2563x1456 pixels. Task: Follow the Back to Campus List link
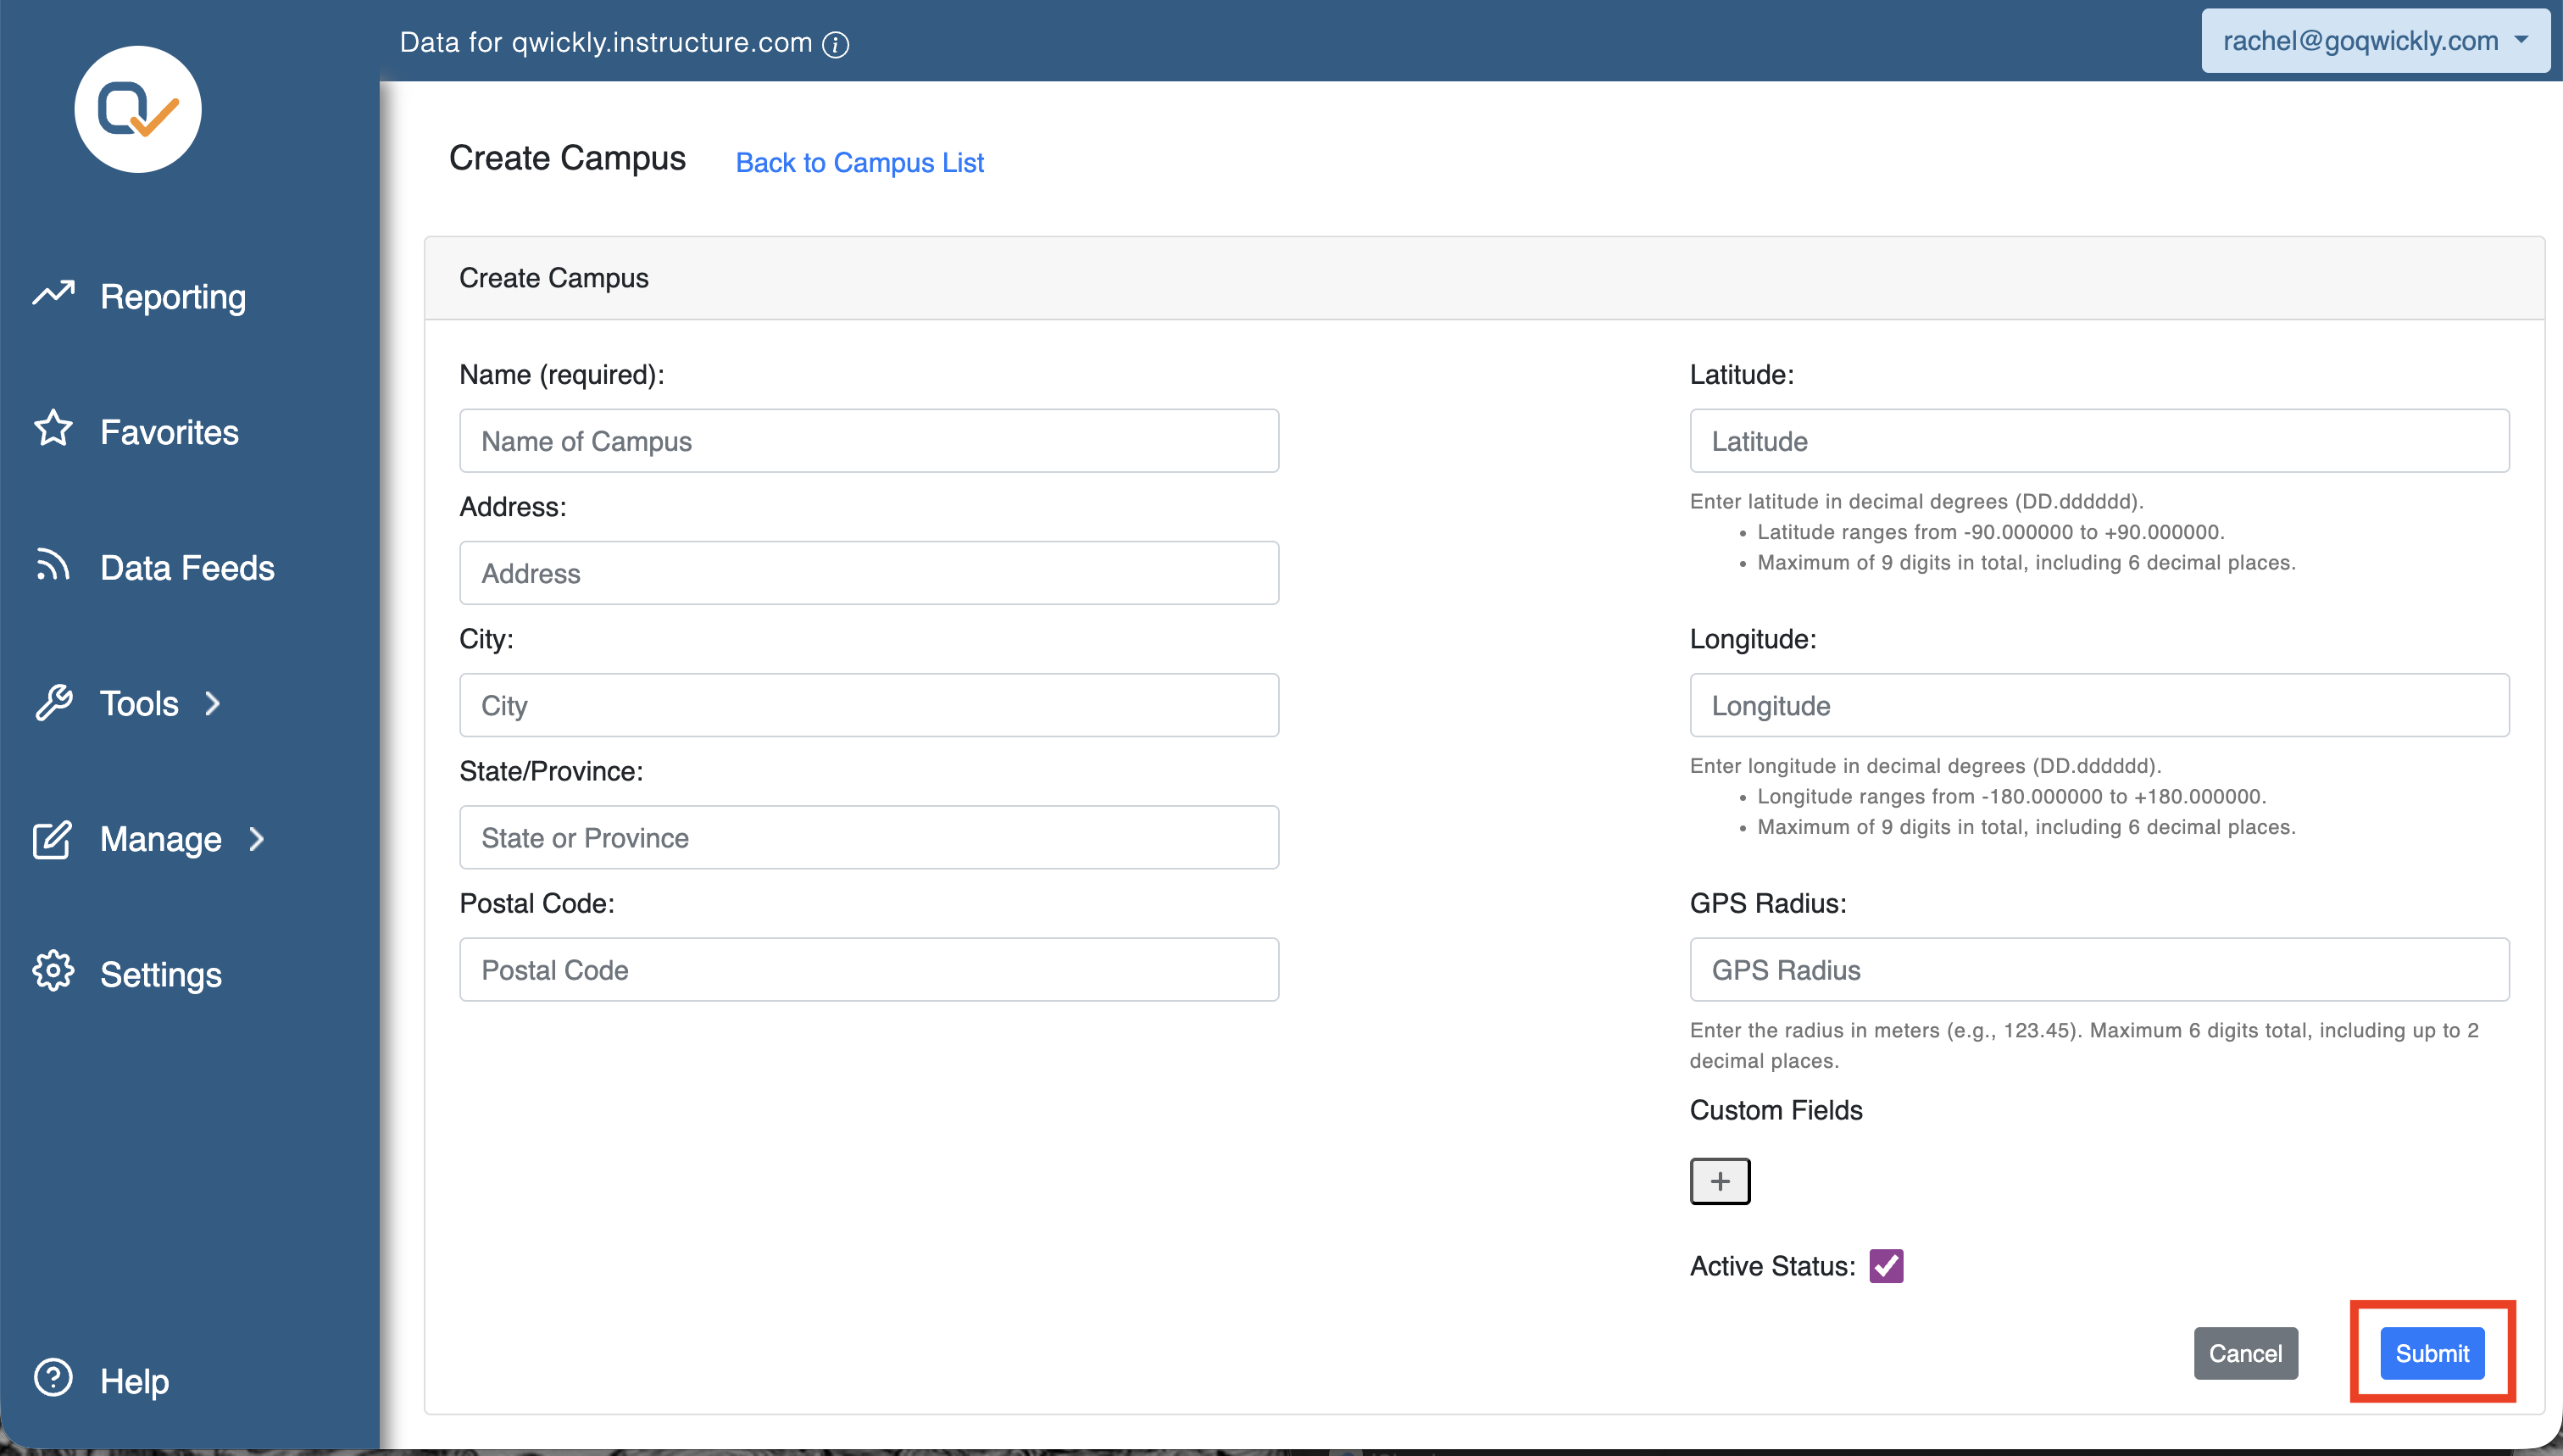click(x=860, y=162)
